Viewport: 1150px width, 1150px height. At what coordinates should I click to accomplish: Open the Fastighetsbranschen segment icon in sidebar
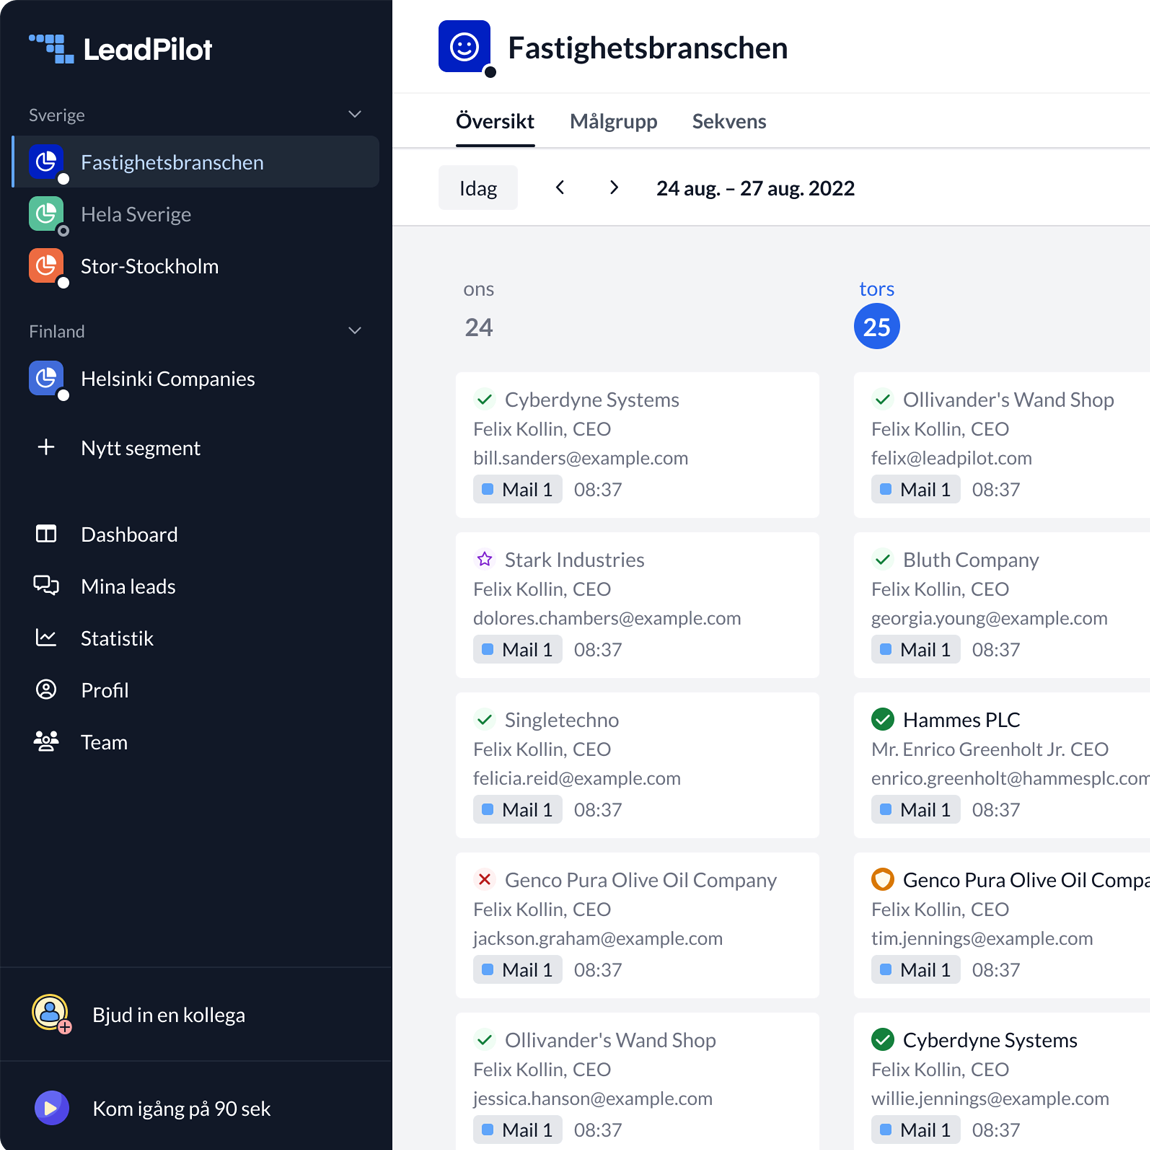(x=46, y=162)
